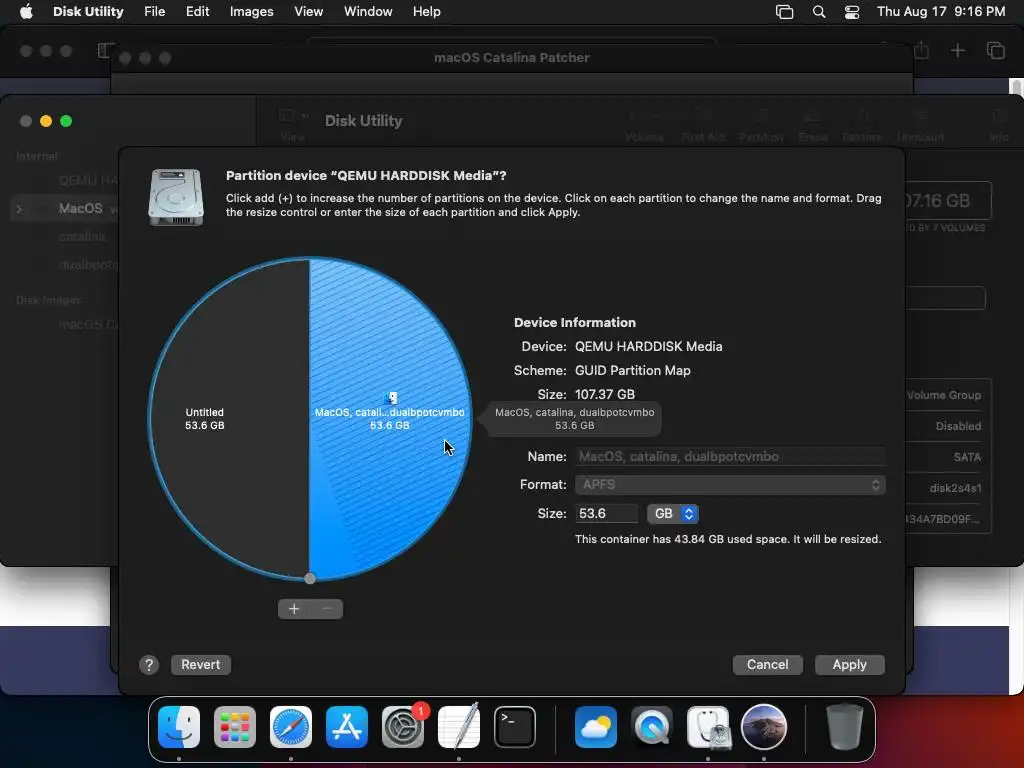The width and height of the screenshot is (1024, 768).
Task: Click the Cancel button
Action: point(767,665)
